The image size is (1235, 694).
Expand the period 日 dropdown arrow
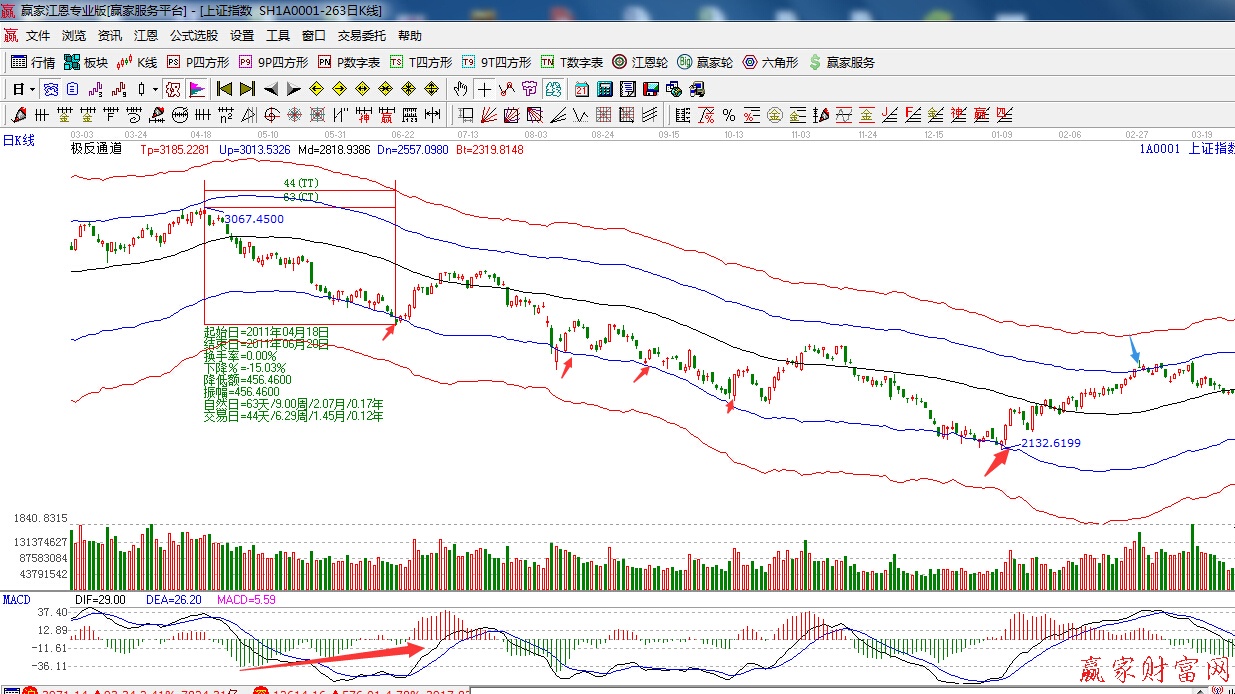pos(32,89)
